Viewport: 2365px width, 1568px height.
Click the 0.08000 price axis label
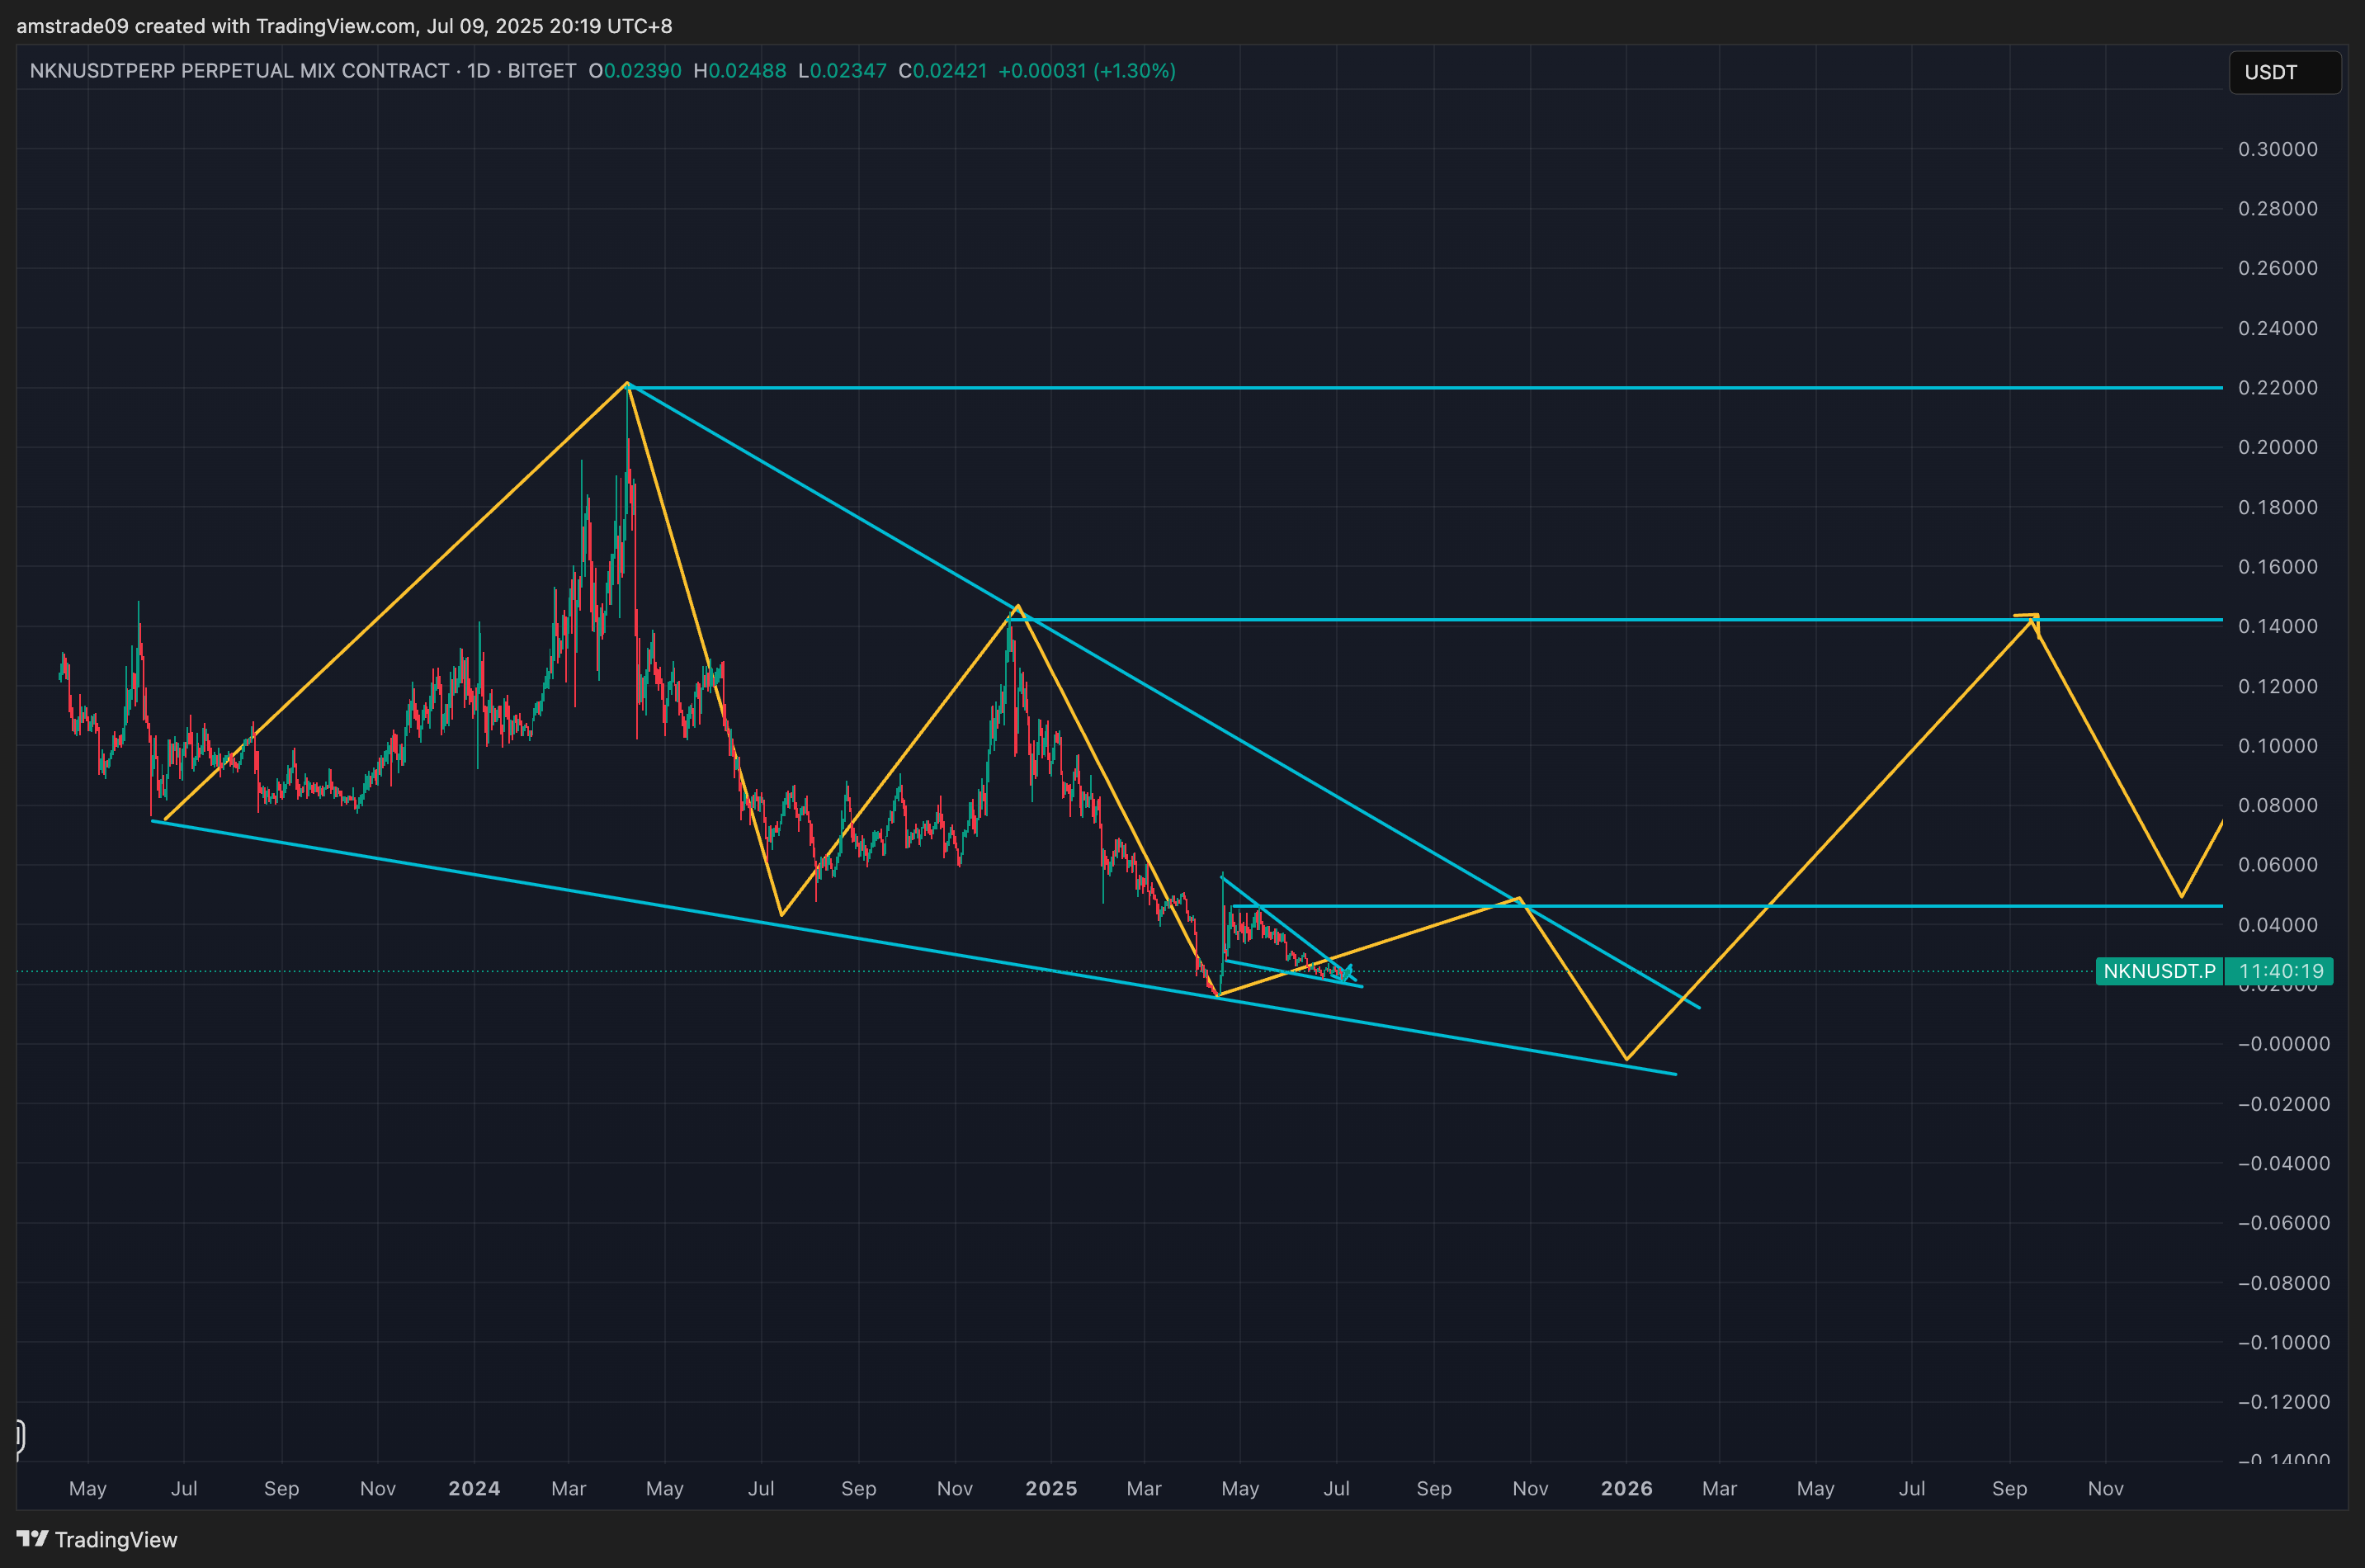2277,805
